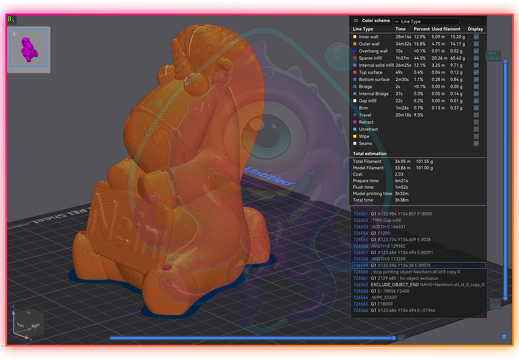Click the Display column header
This screenshot has height=360, width=519.
coord(475,29)
